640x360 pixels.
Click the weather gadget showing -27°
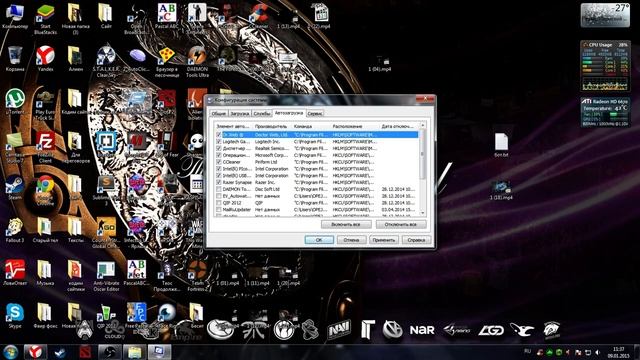(605, 16)
